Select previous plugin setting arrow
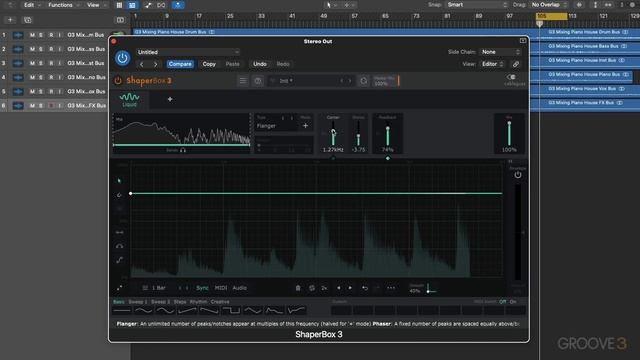The image size is (640, 360). tap(142, 64)
